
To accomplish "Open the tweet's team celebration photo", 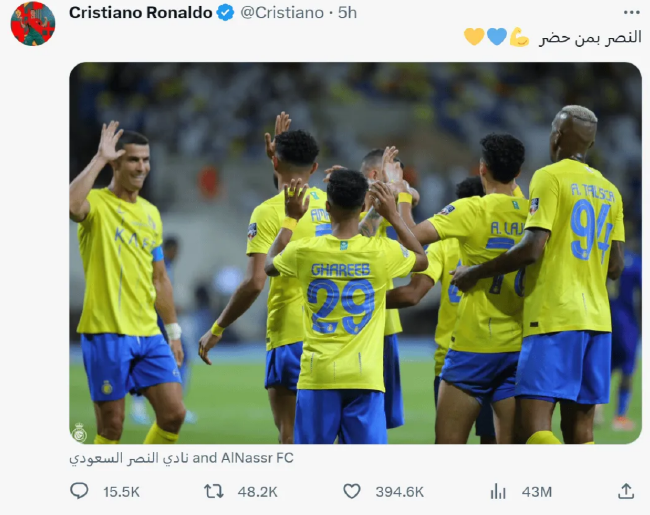I will pyautogui.click(x=355, y=253).
